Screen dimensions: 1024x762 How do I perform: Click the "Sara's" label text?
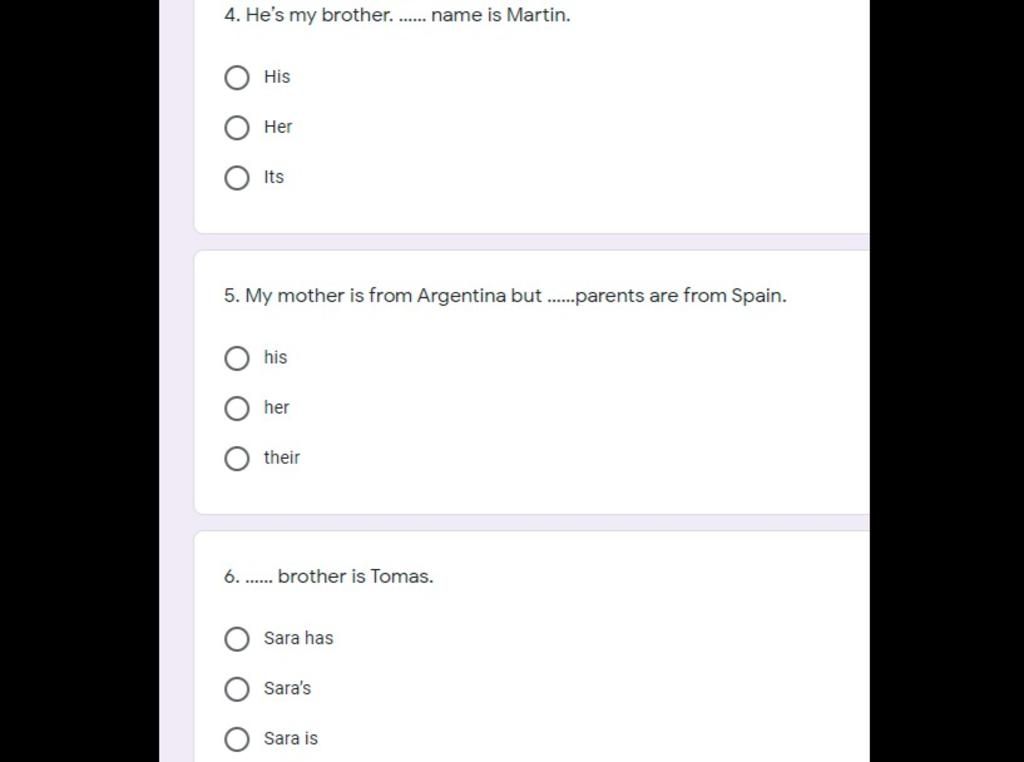point(287,688)
